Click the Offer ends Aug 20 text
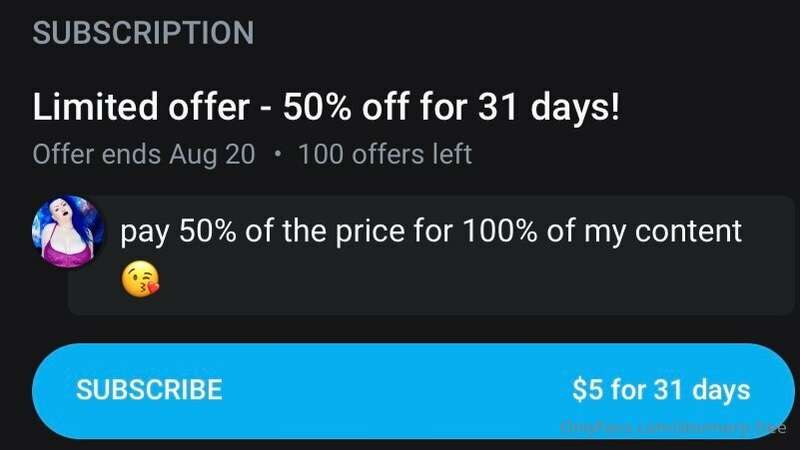The width and height of the screenshot is (800, 450). tap(143, 154)
